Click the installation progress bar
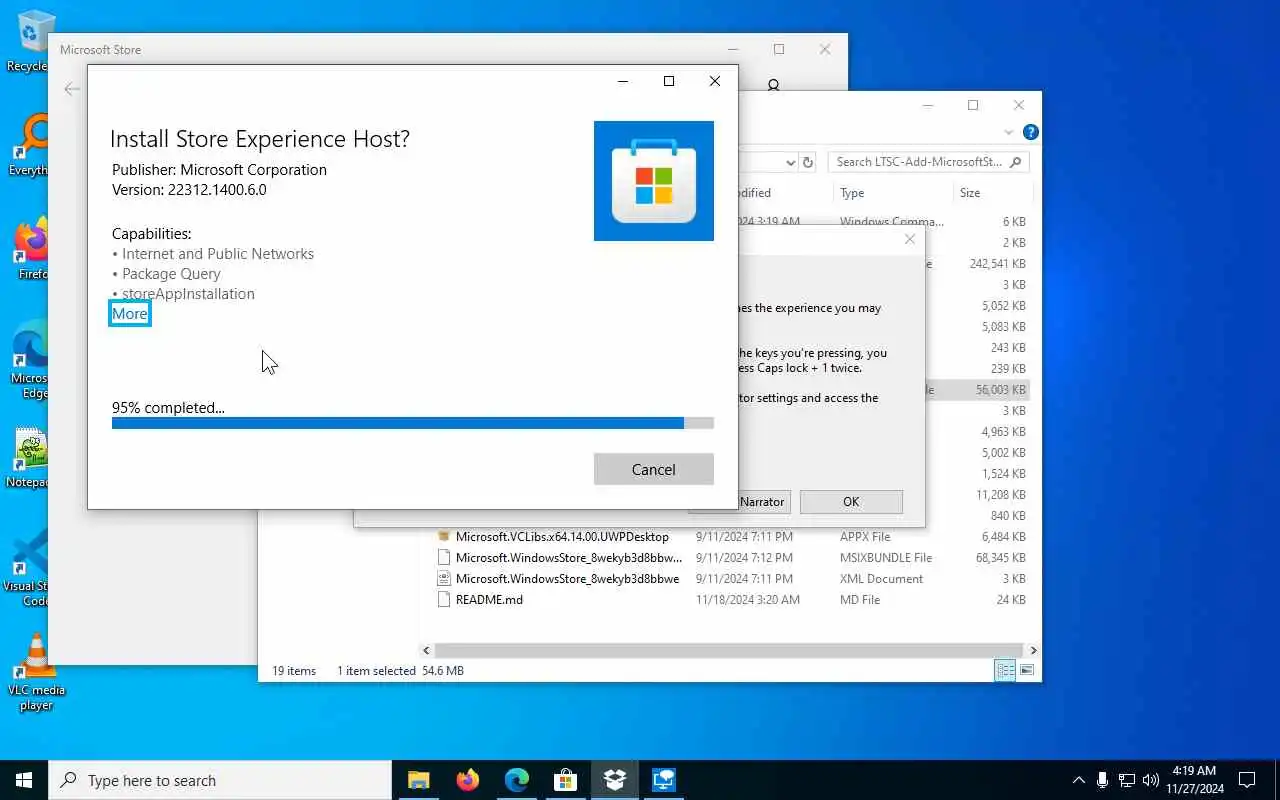The height and width of the screenshot is (800, 1280). 413,423
